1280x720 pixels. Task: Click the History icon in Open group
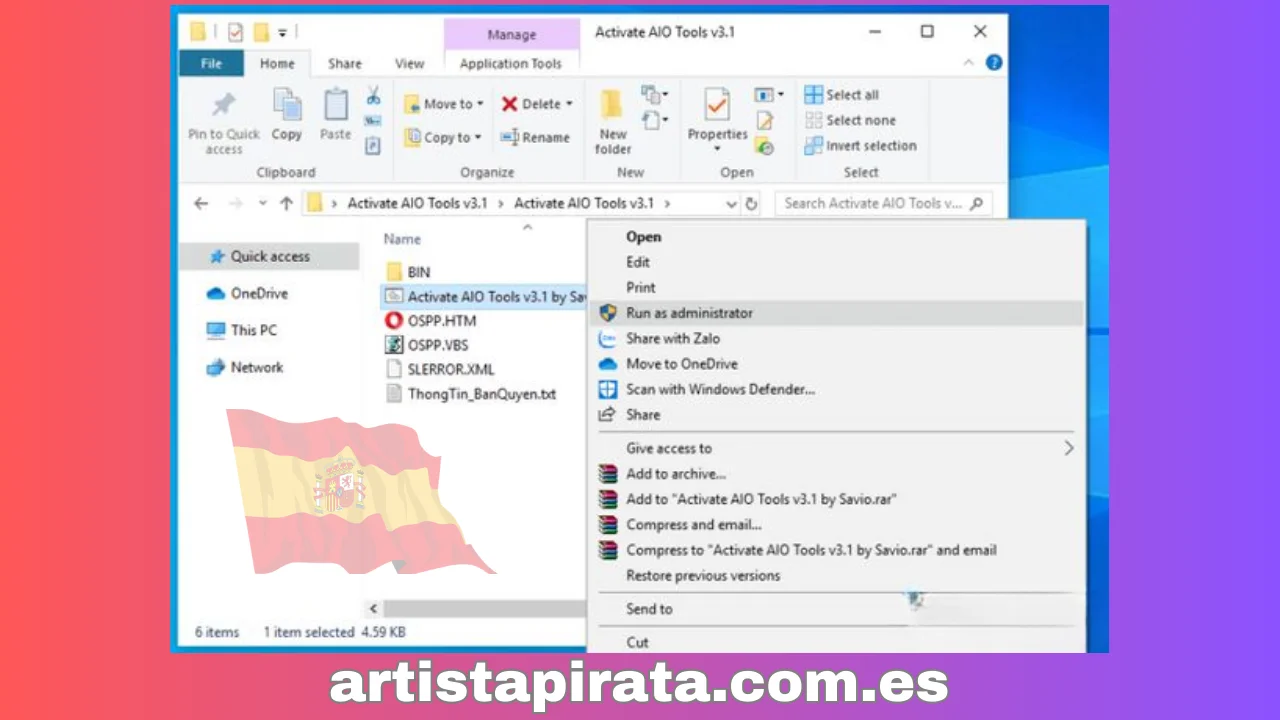pos(765,146)
